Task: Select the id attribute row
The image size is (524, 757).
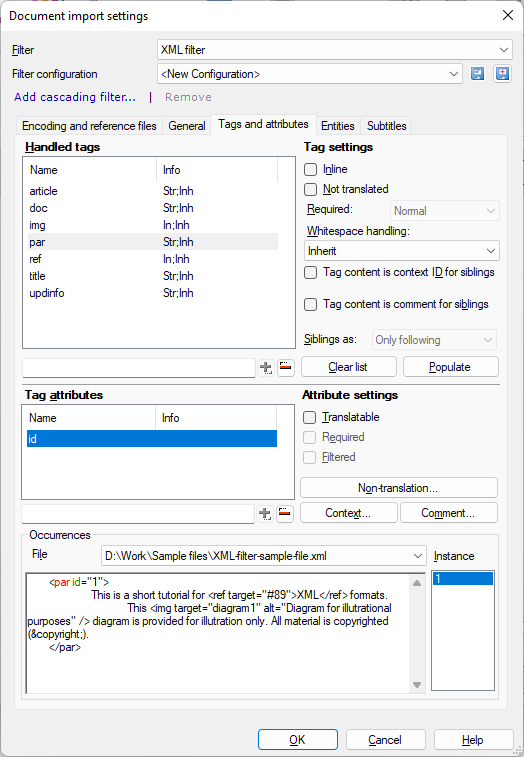Action: (x=152, y=439)
